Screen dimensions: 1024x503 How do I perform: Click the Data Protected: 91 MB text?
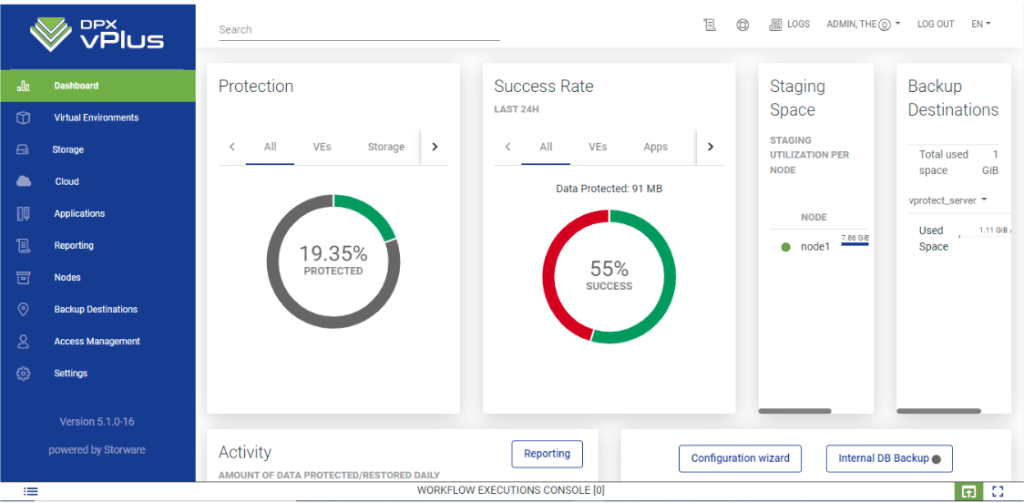(609, 189)
